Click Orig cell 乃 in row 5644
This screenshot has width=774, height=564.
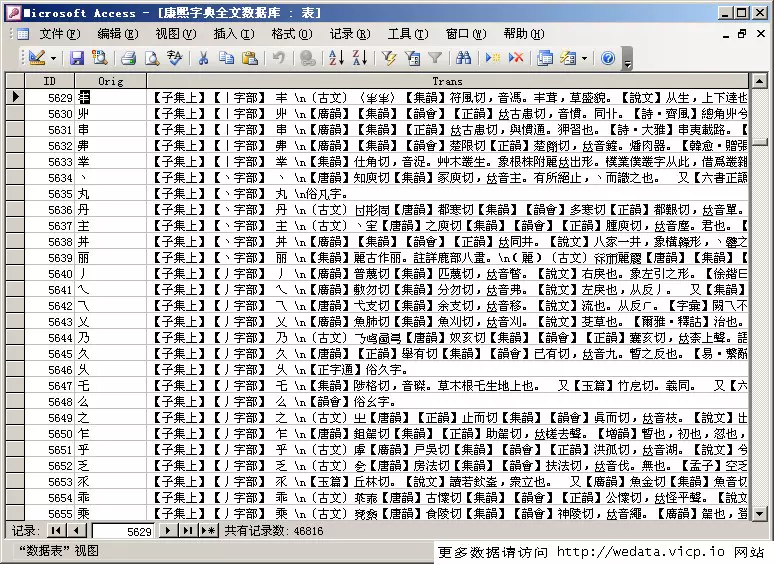[x=111, y=338]
